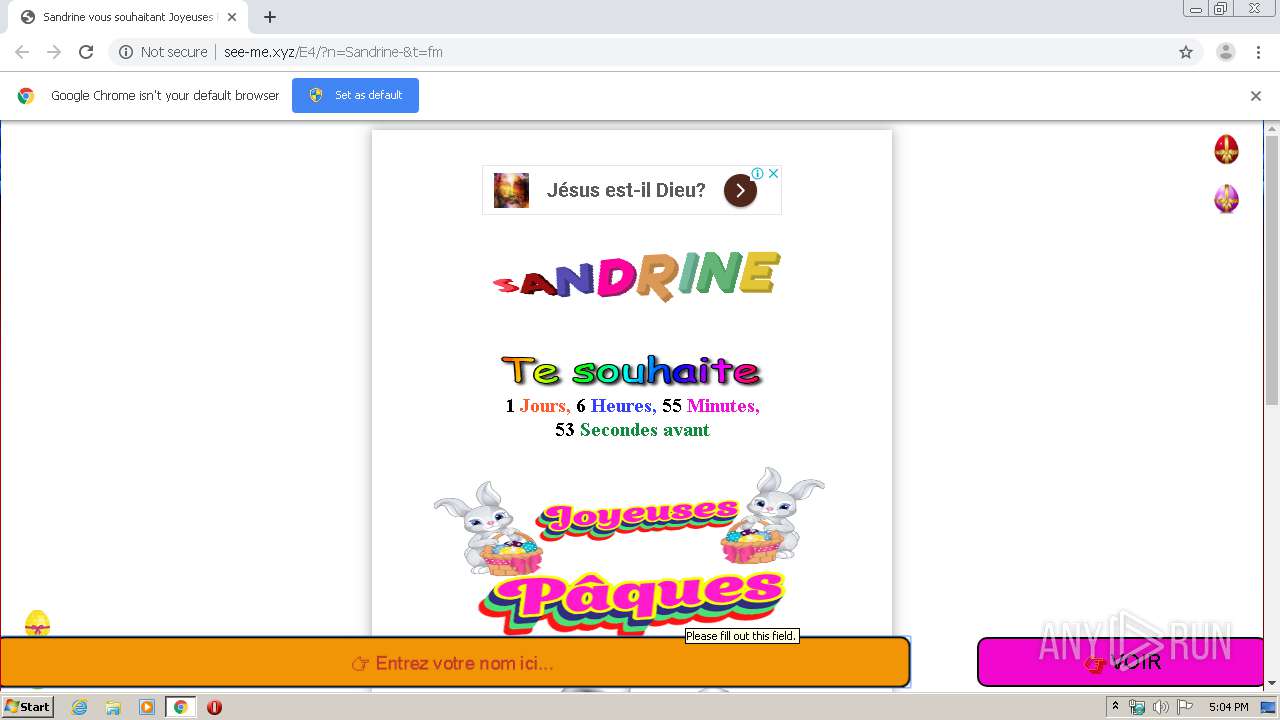Click the Te souhaite heading image
1280x720 pixels.
632,371
